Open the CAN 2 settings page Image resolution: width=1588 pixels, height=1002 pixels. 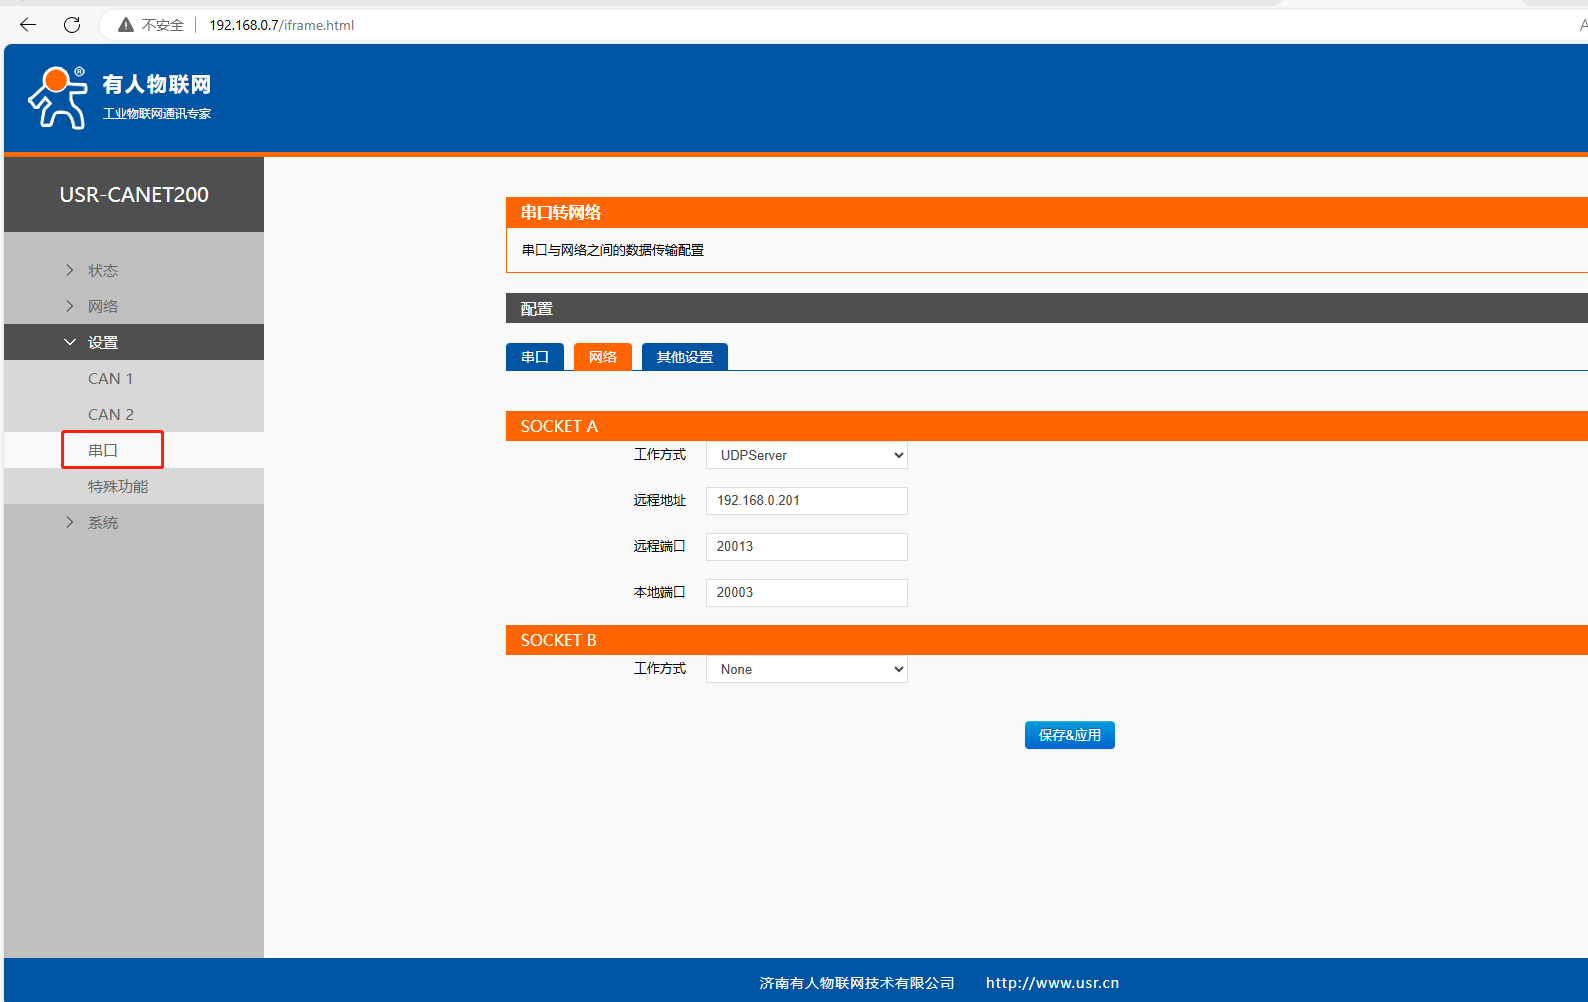tap(110, 414)
